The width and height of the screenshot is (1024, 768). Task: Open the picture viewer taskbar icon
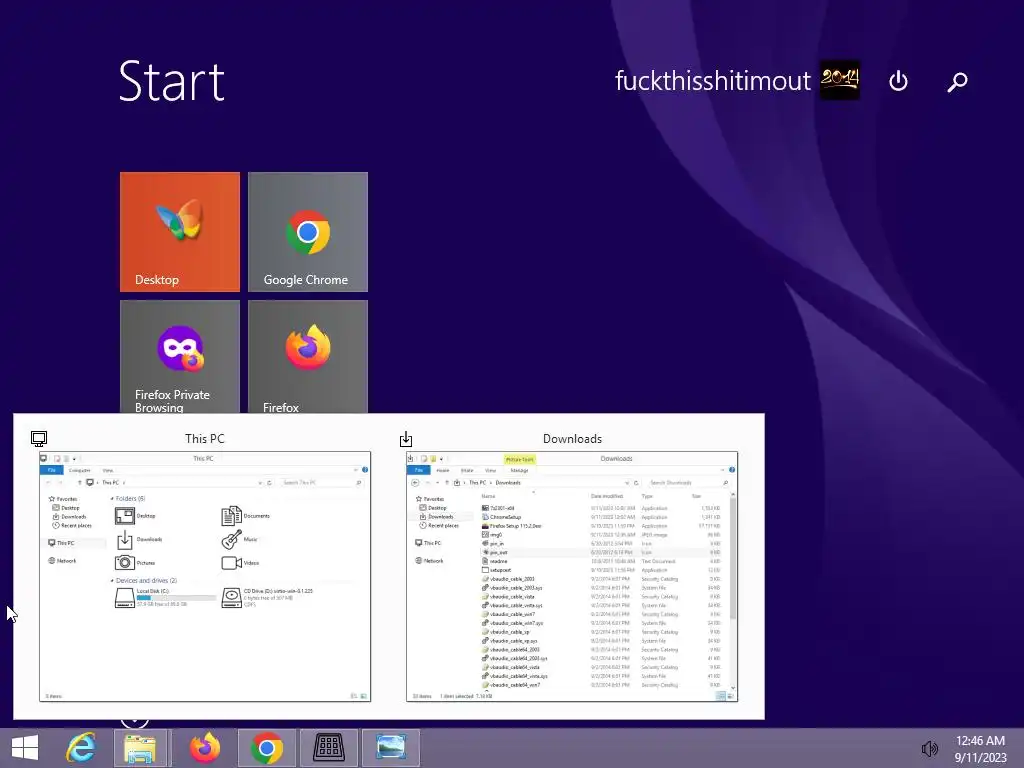pyautogui.click(x=391, y=748)
